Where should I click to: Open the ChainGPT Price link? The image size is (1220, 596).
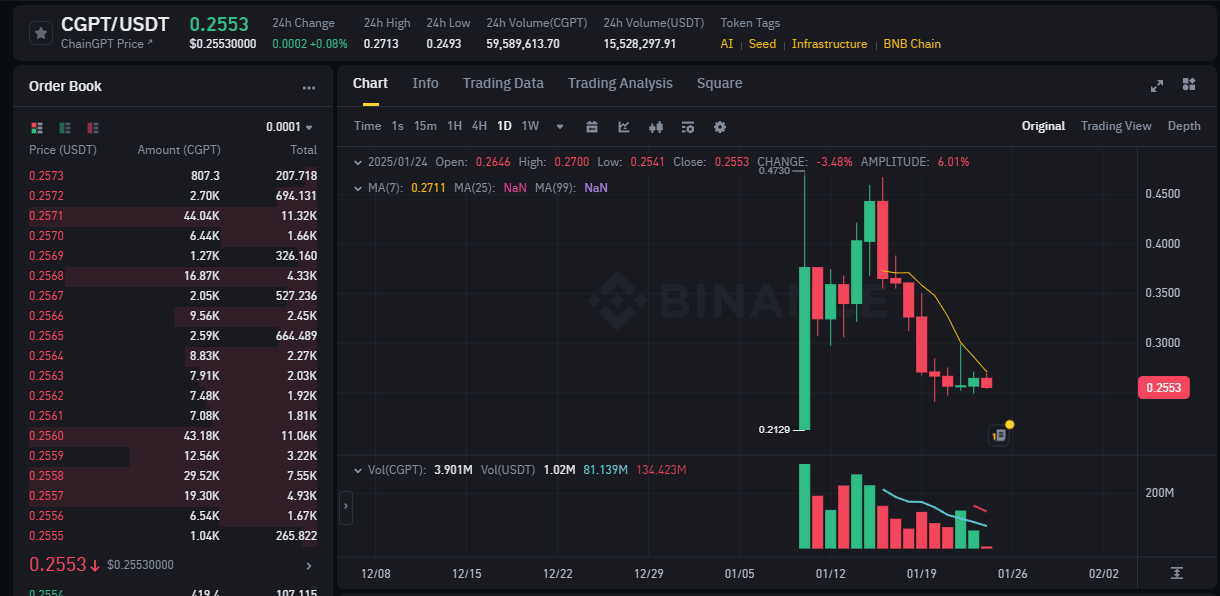point(107,43)
